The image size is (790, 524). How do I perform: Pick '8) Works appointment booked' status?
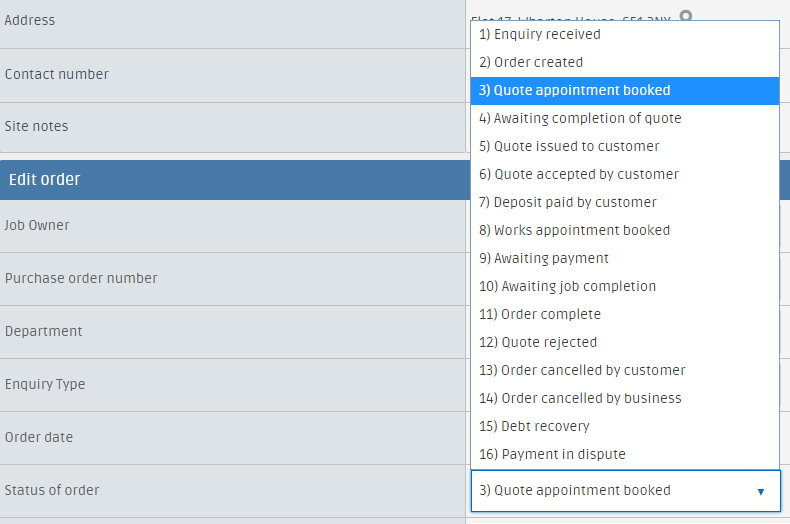625,230
